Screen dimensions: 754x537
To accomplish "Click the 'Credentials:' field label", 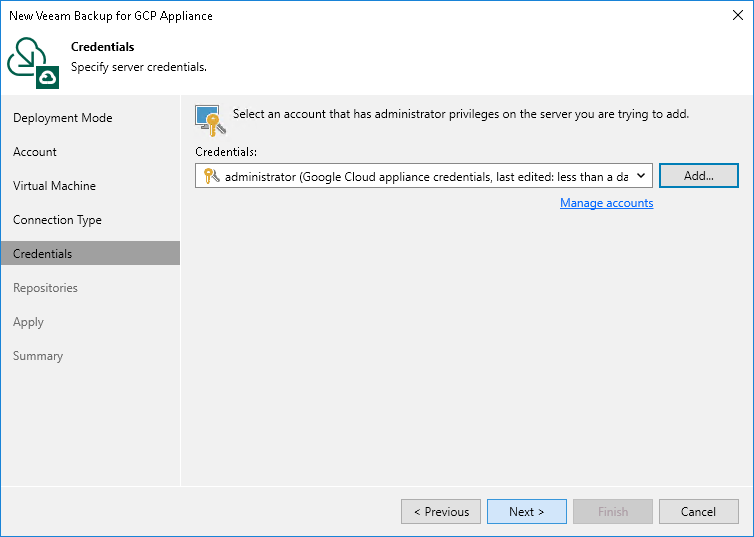I will pyautogui.click(x=226, y=152).
